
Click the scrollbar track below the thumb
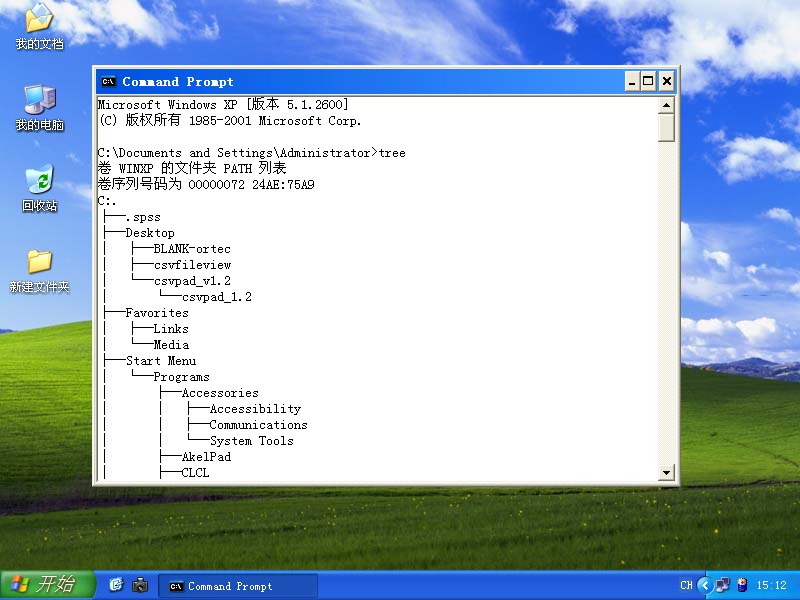coord(666,303)
